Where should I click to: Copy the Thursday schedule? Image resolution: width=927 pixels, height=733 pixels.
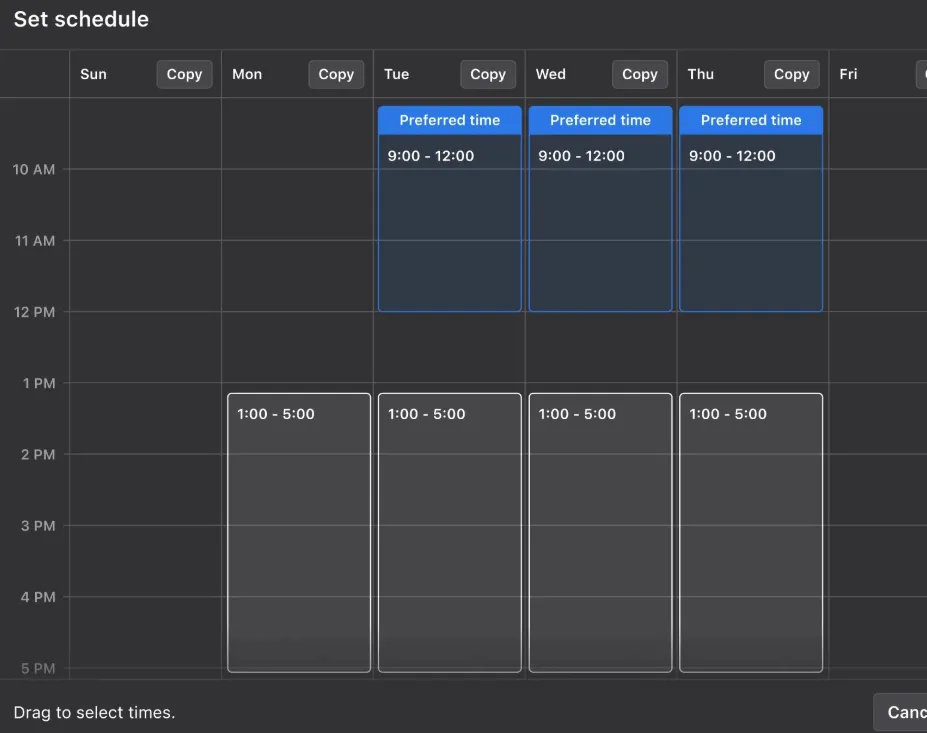(x=792, y=74)
